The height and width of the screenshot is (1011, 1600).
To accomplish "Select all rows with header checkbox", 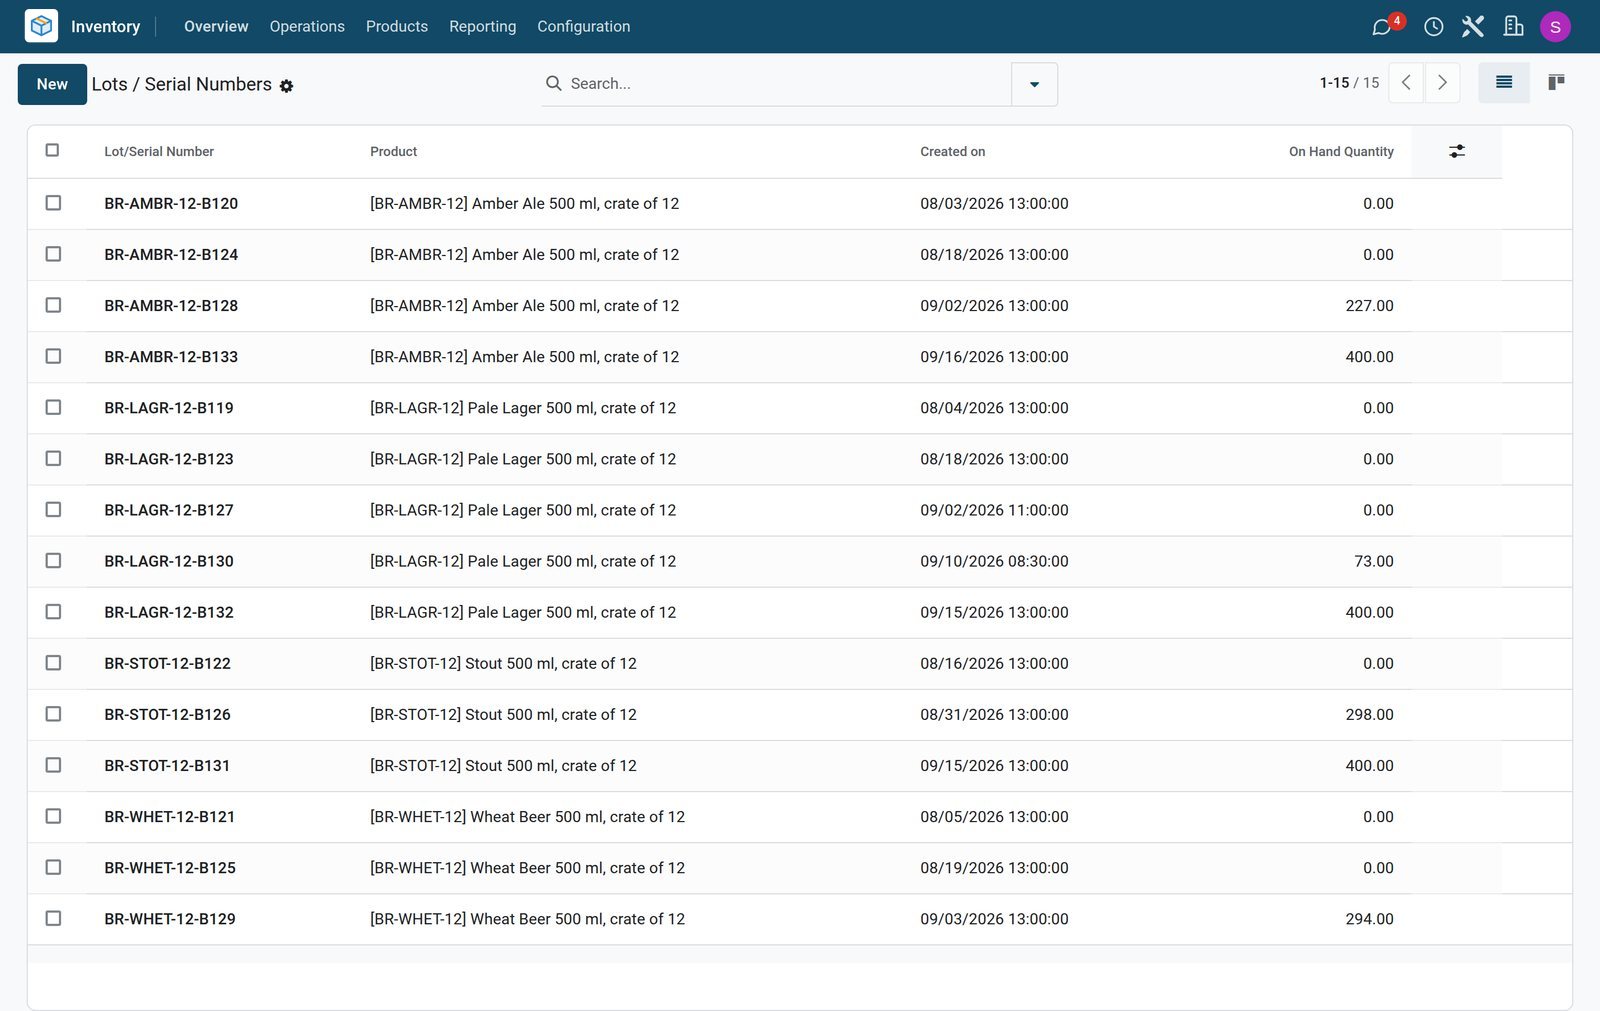I will point(53,151).
